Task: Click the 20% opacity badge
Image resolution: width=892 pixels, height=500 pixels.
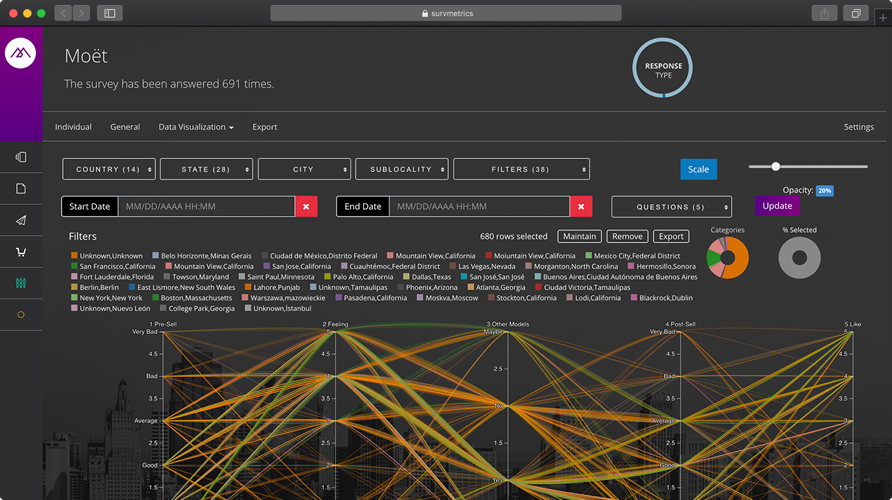Action: click(x=825, y=191)
